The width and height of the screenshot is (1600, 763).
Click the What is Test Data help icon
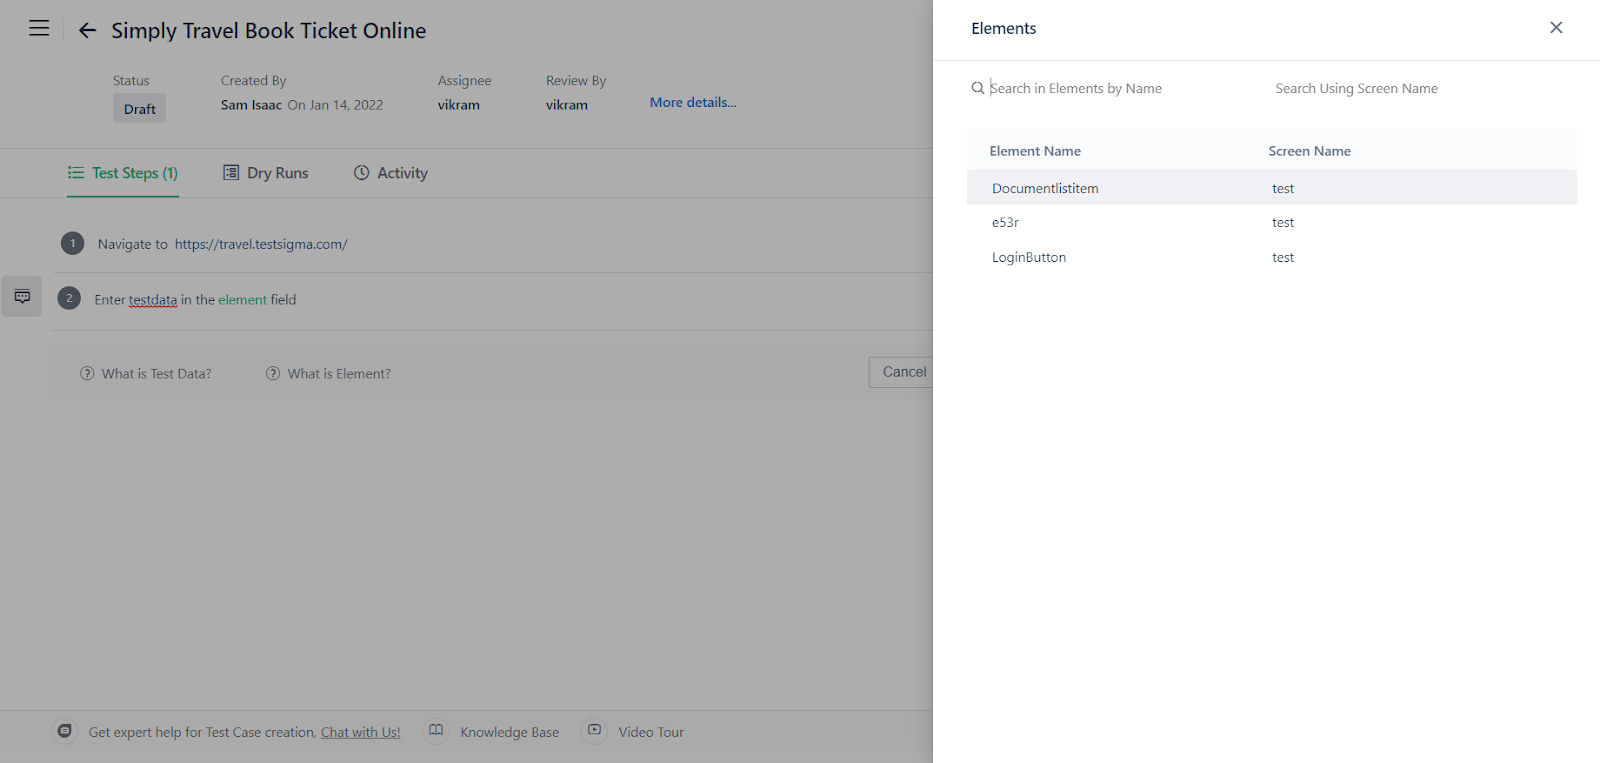tap(87, 374)
